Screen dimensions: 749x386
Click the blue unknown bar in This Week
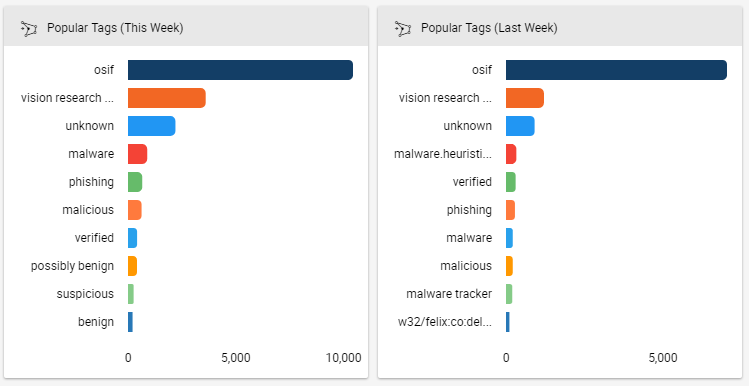pos(151,126)
